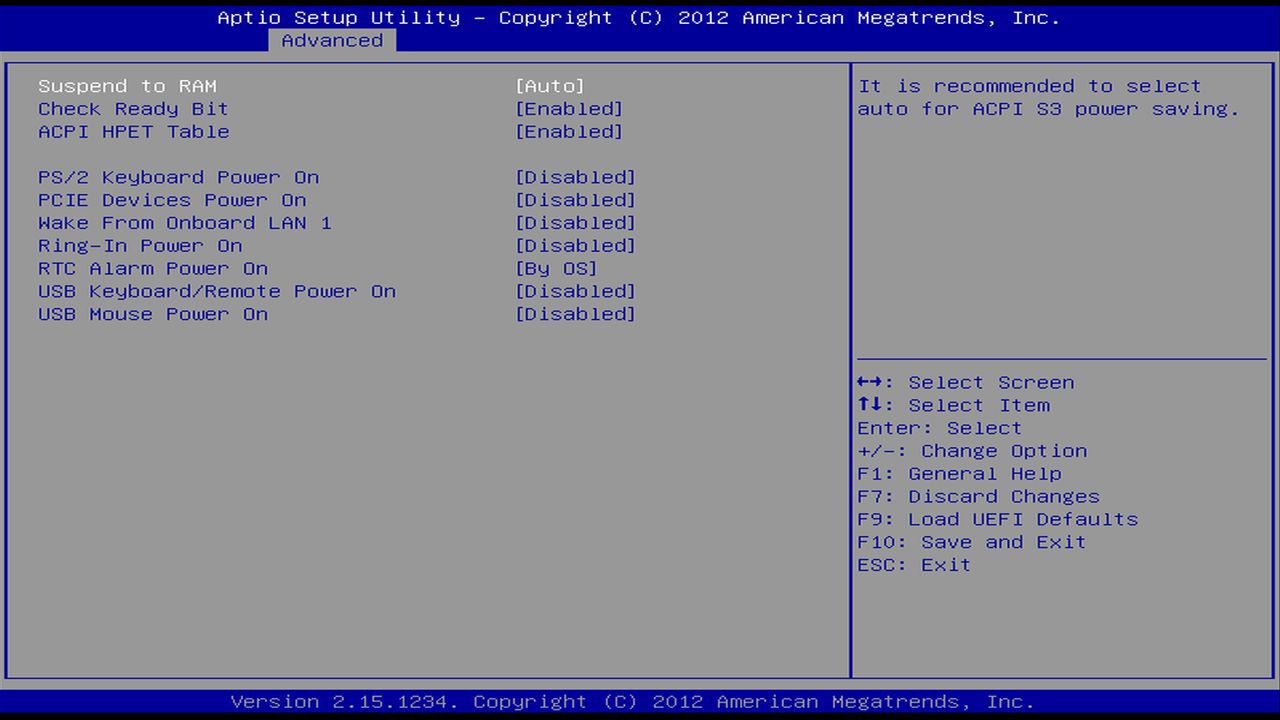Click the '+/-: Change Option' hint

point(972,452)
